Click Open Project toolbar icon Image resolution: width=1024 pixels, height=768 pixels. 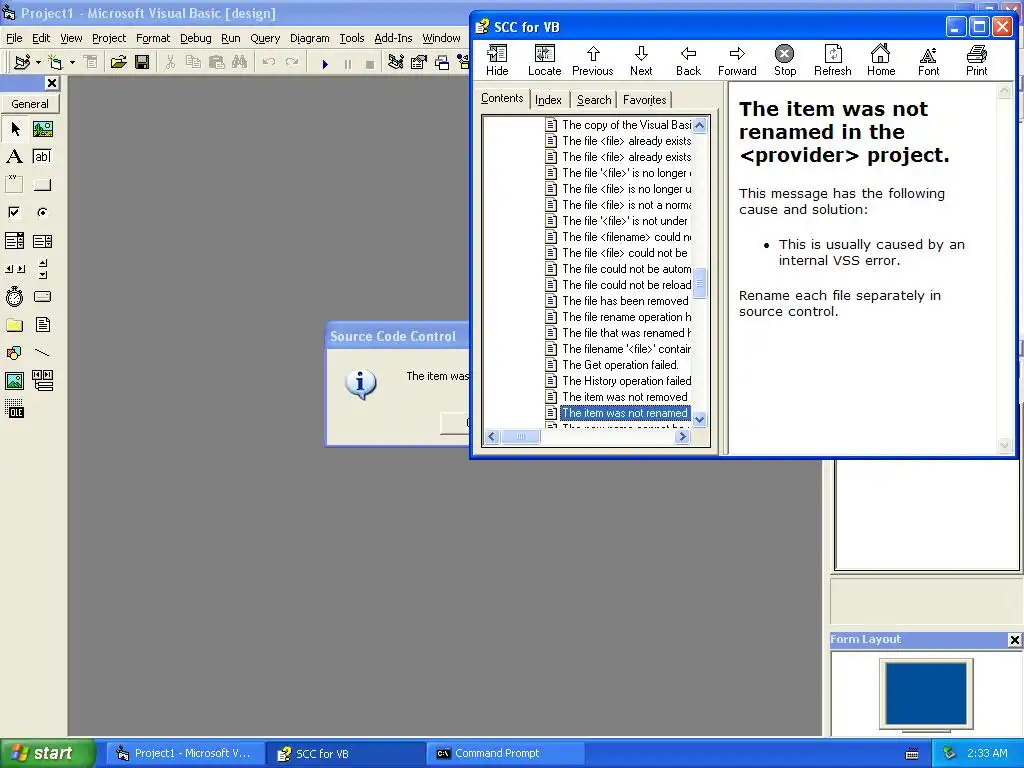click(x=118, y=62)
